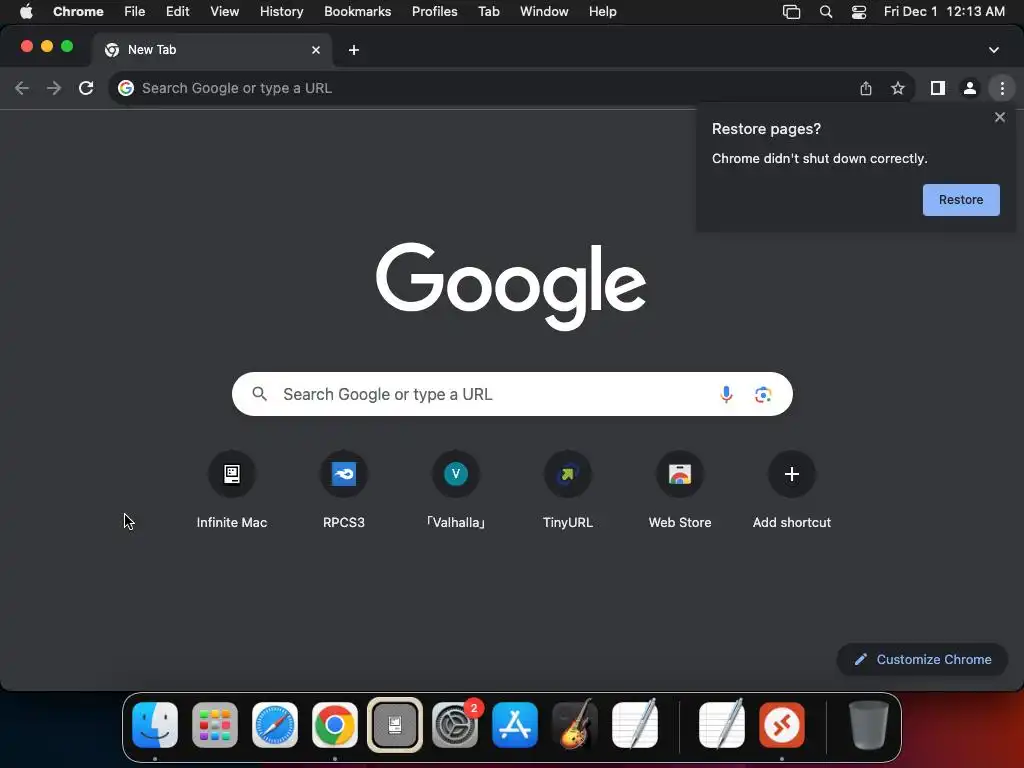The width and height of the screenshot is (1024, 768).
Task: Open Launchpad from the Dock
Action: [x=215, y=725]
